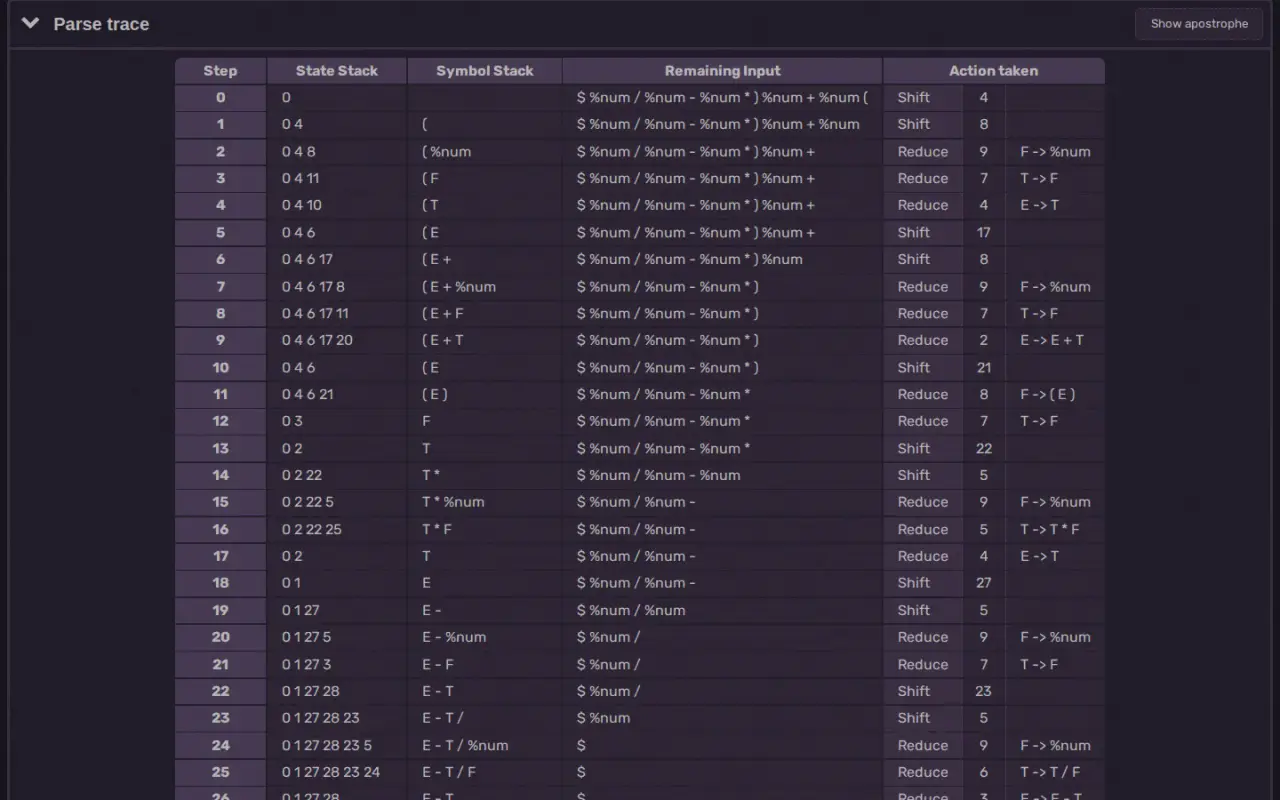Click step number 21 cell
1280x800 pixels.
pyautogui.click(x=220, y=664)
